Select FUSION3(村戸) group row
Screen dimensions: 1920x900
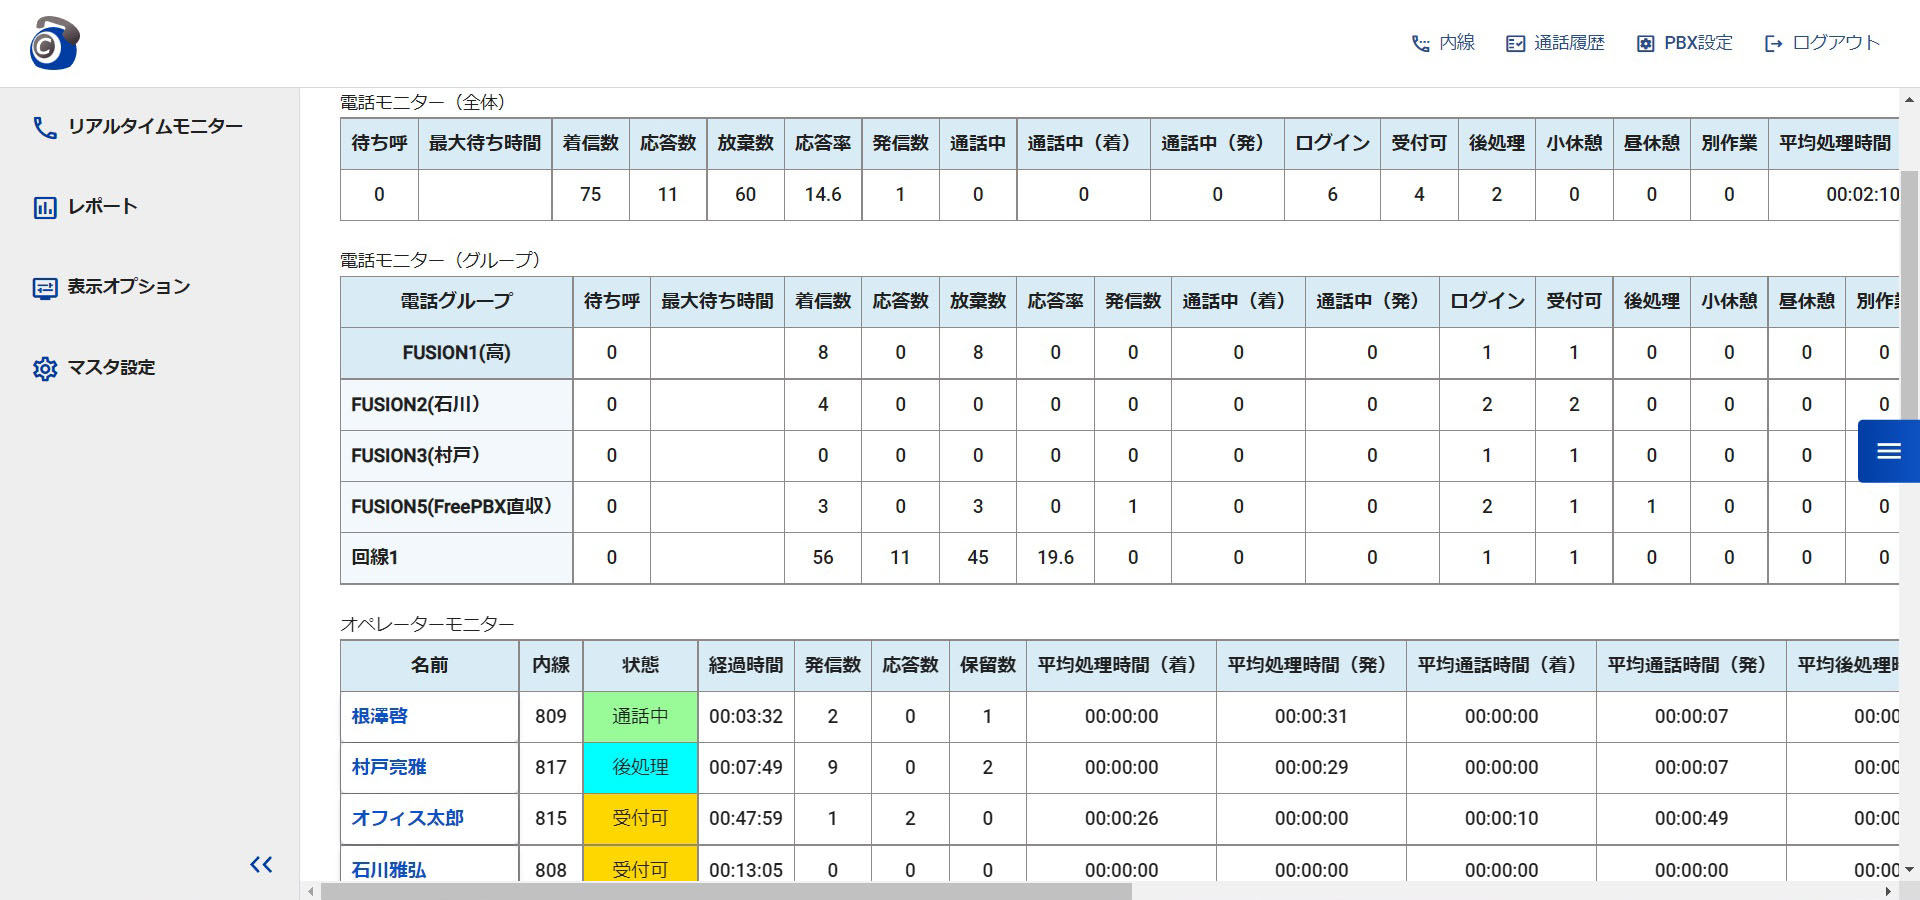(x=456, y=455)
